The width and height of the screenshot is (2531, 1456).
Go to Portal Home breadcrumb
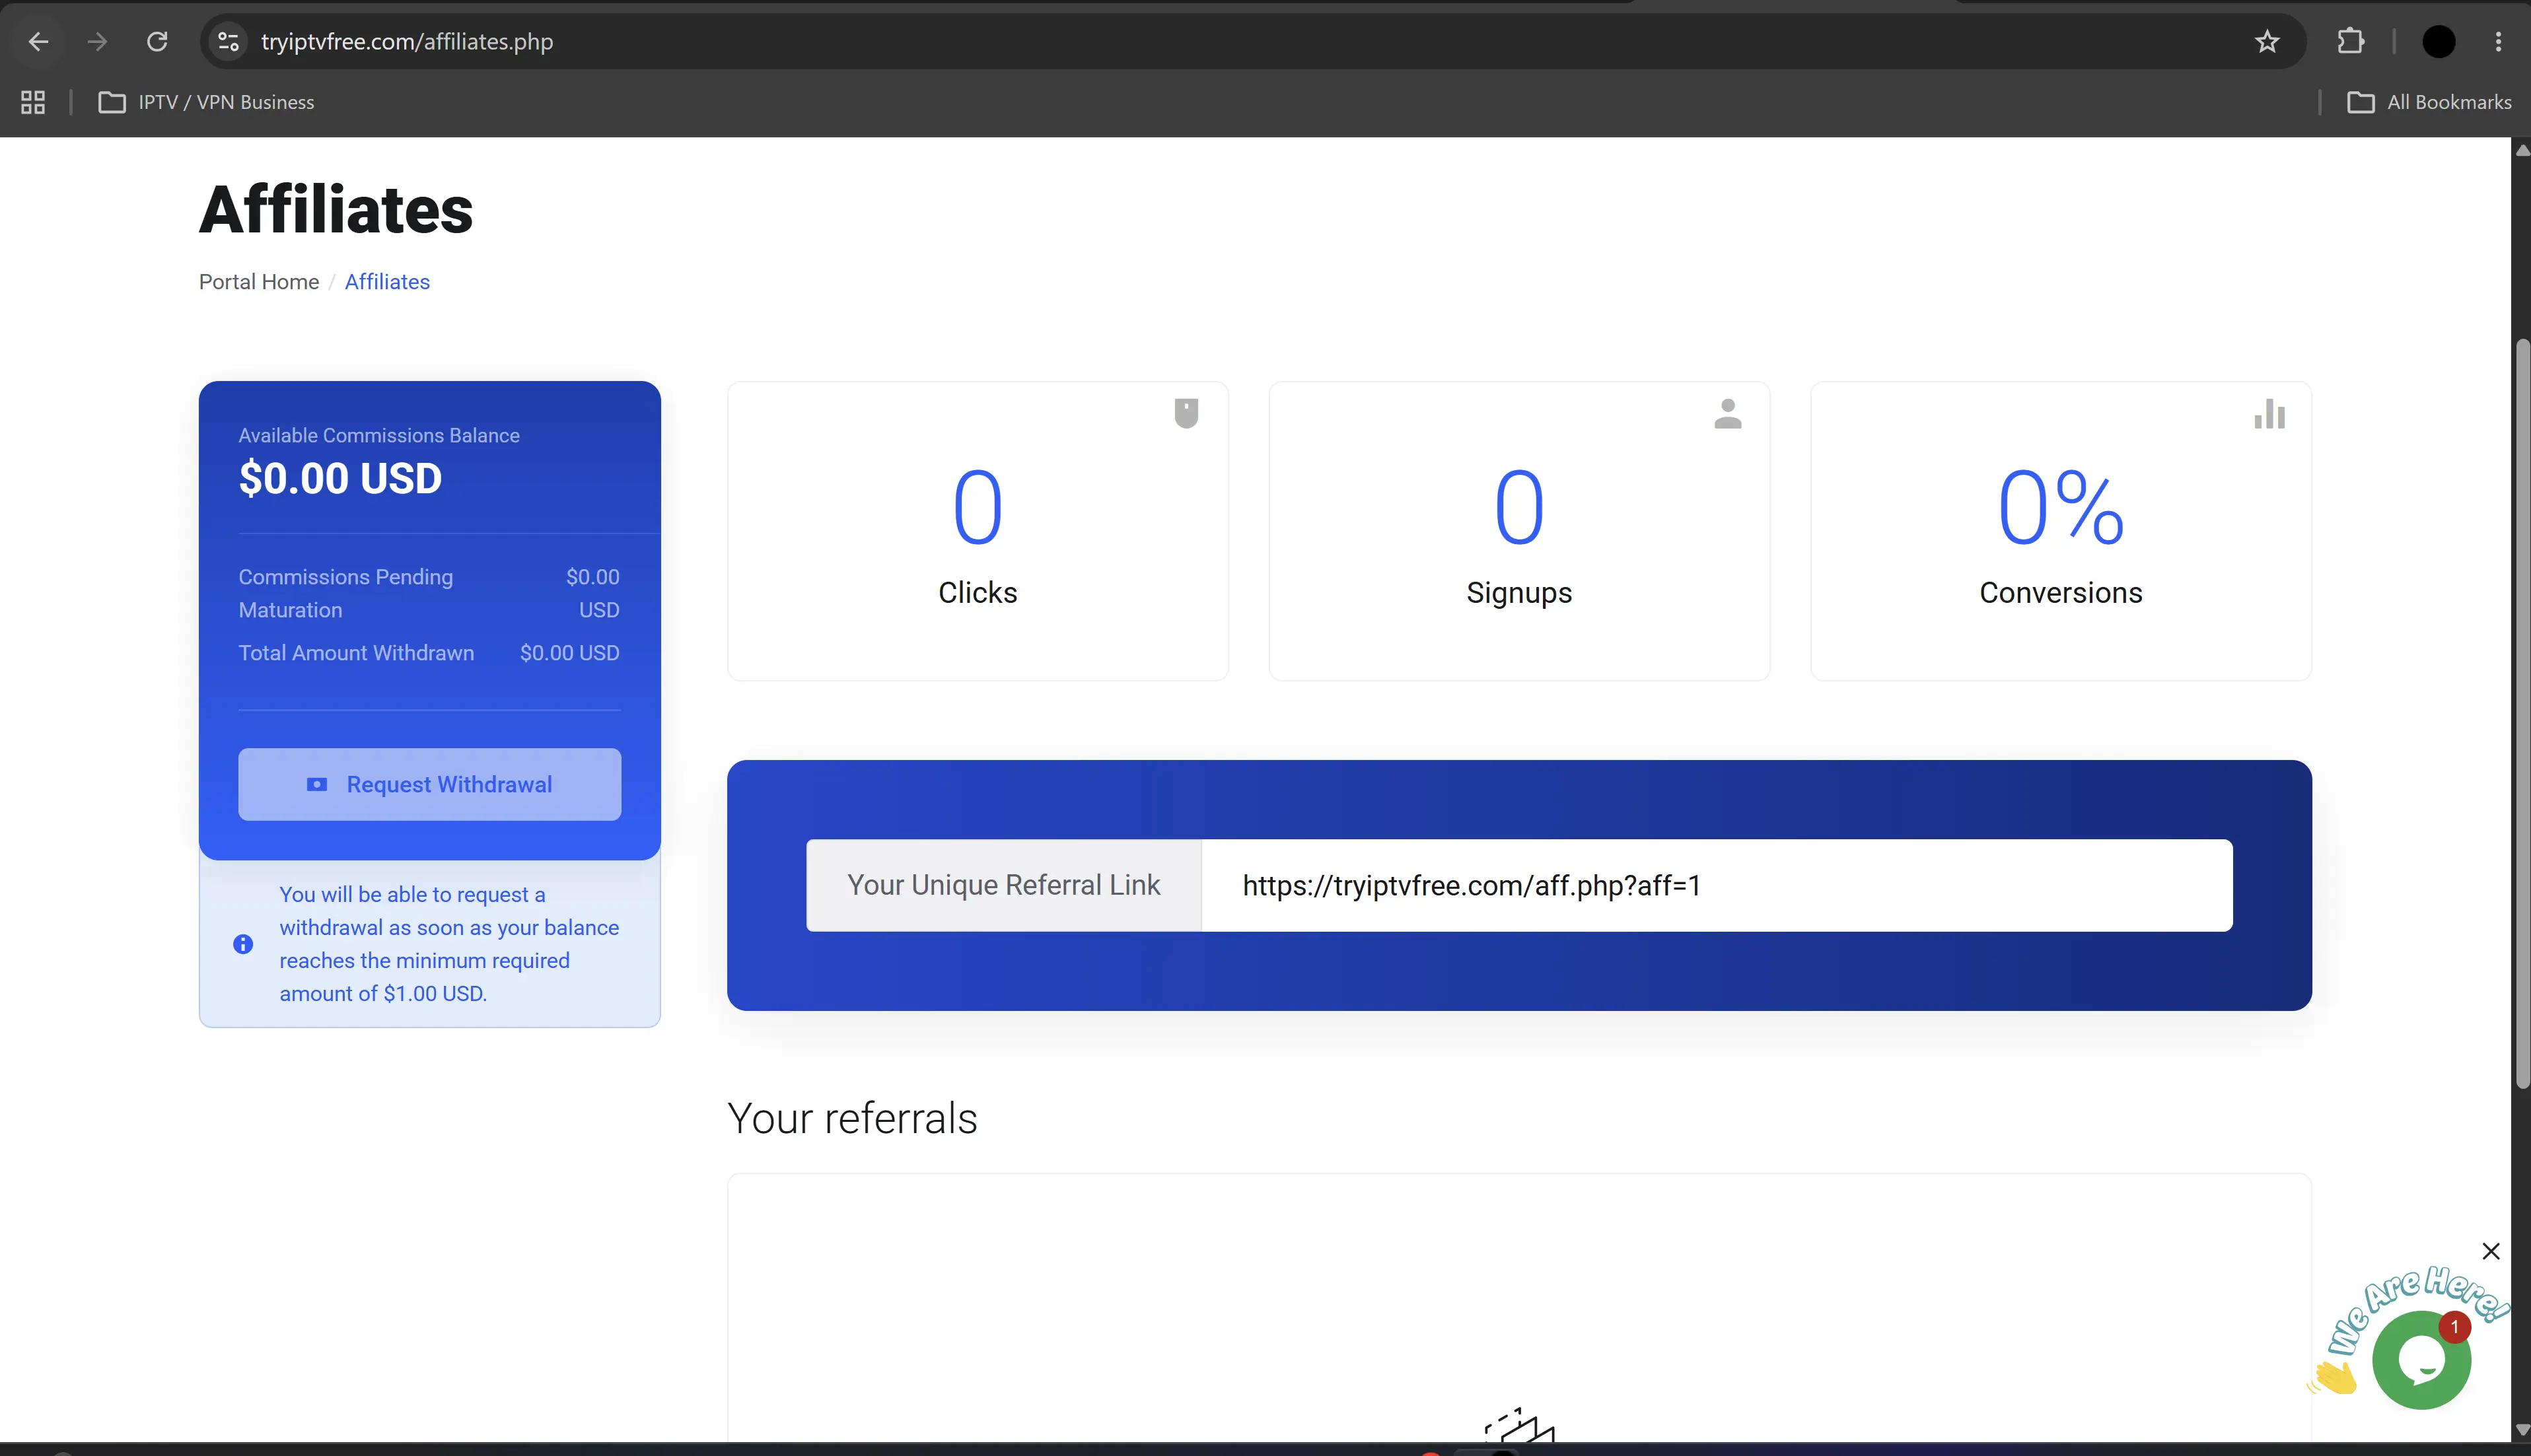(259, 282)
